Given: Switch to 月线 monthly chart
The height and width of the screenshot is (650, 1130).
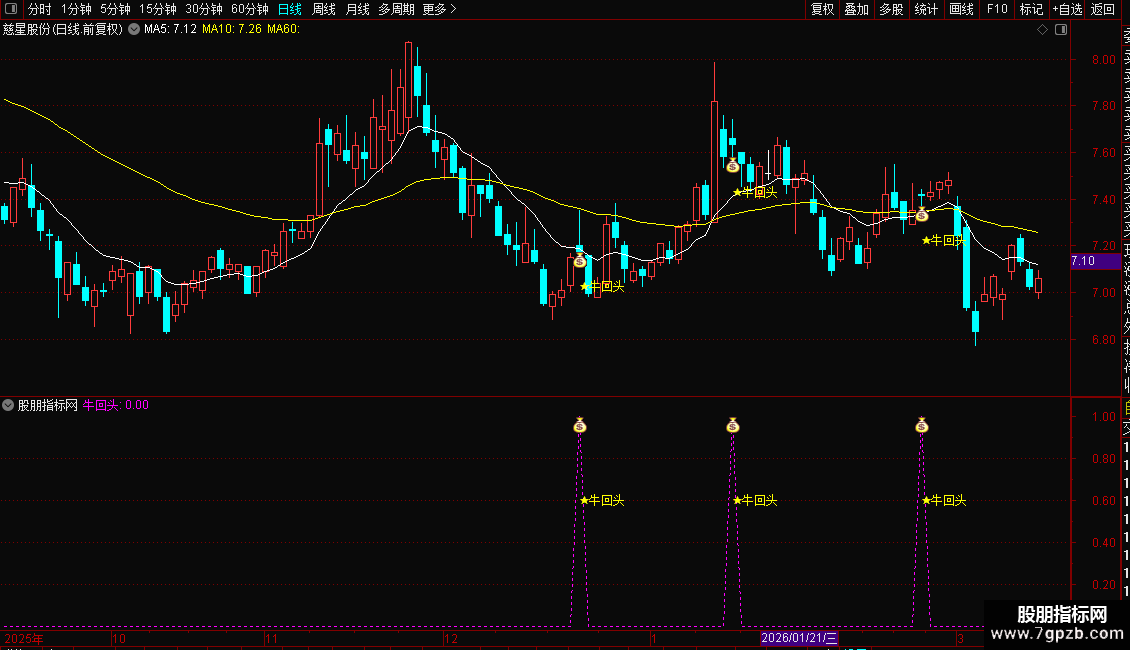Looking at the screenshot, I should pyautogui.click(x=357, y=9).
